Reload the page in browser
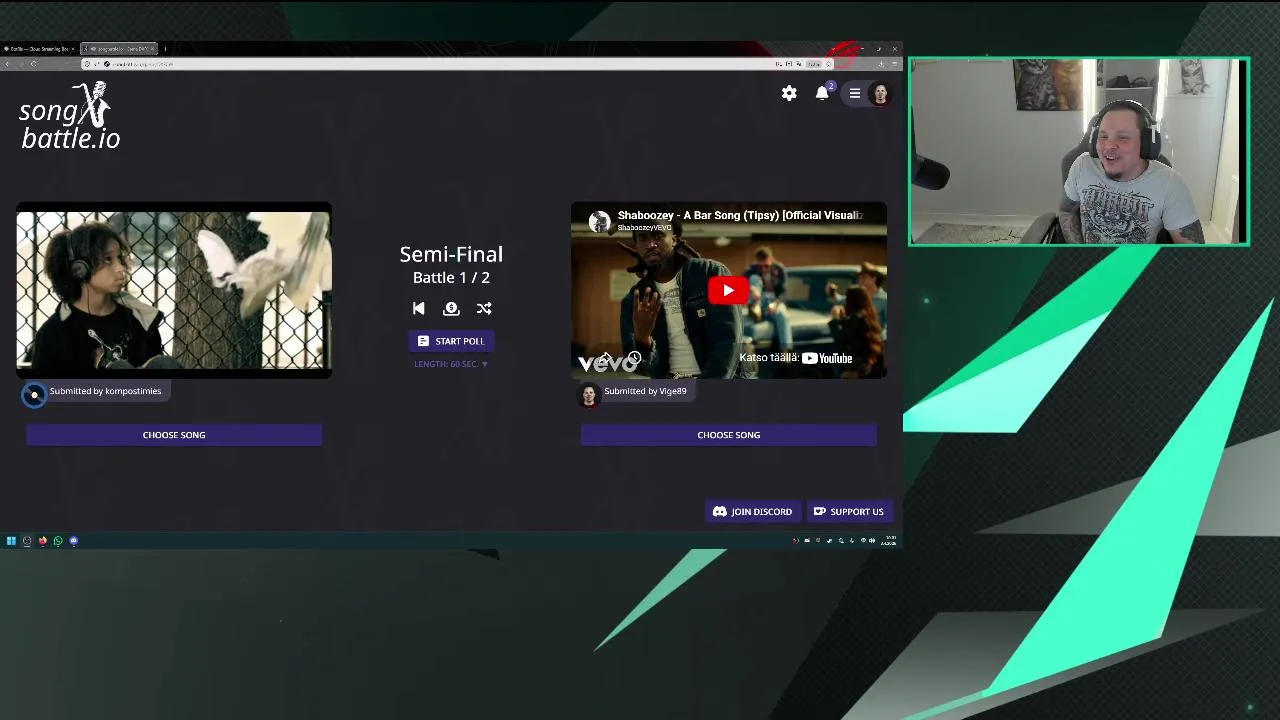 [x=34, y=64]
